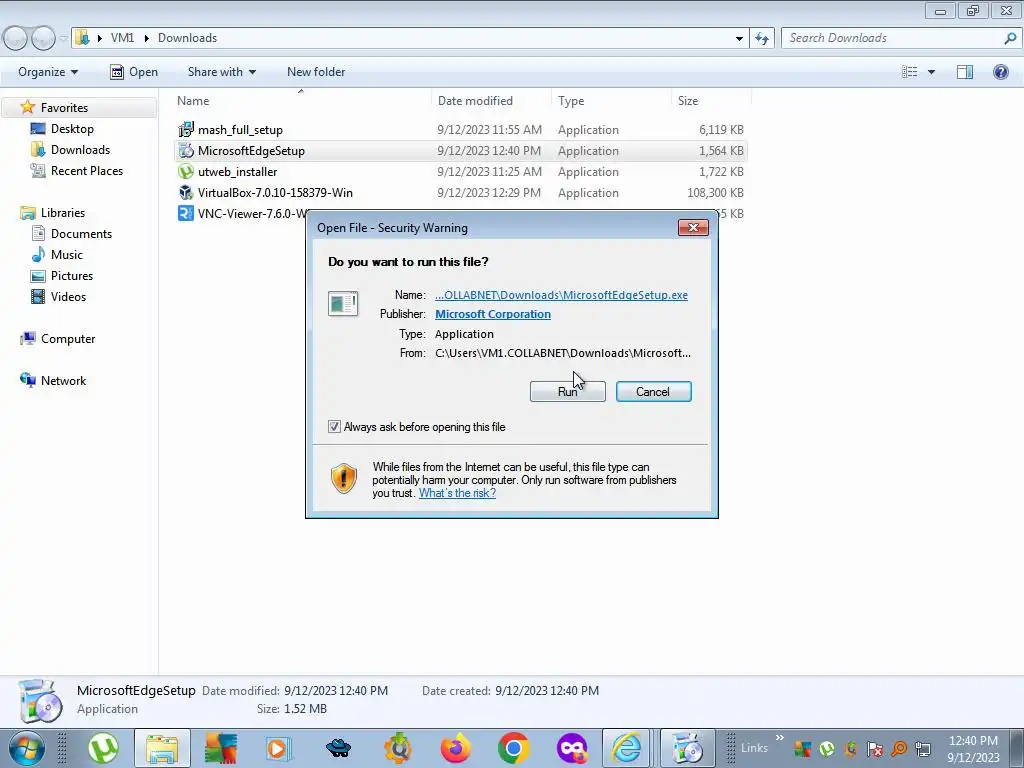Open Action Center flag tray icon
The width and height of the screenshot is (1024, 768).
point(875,749)
